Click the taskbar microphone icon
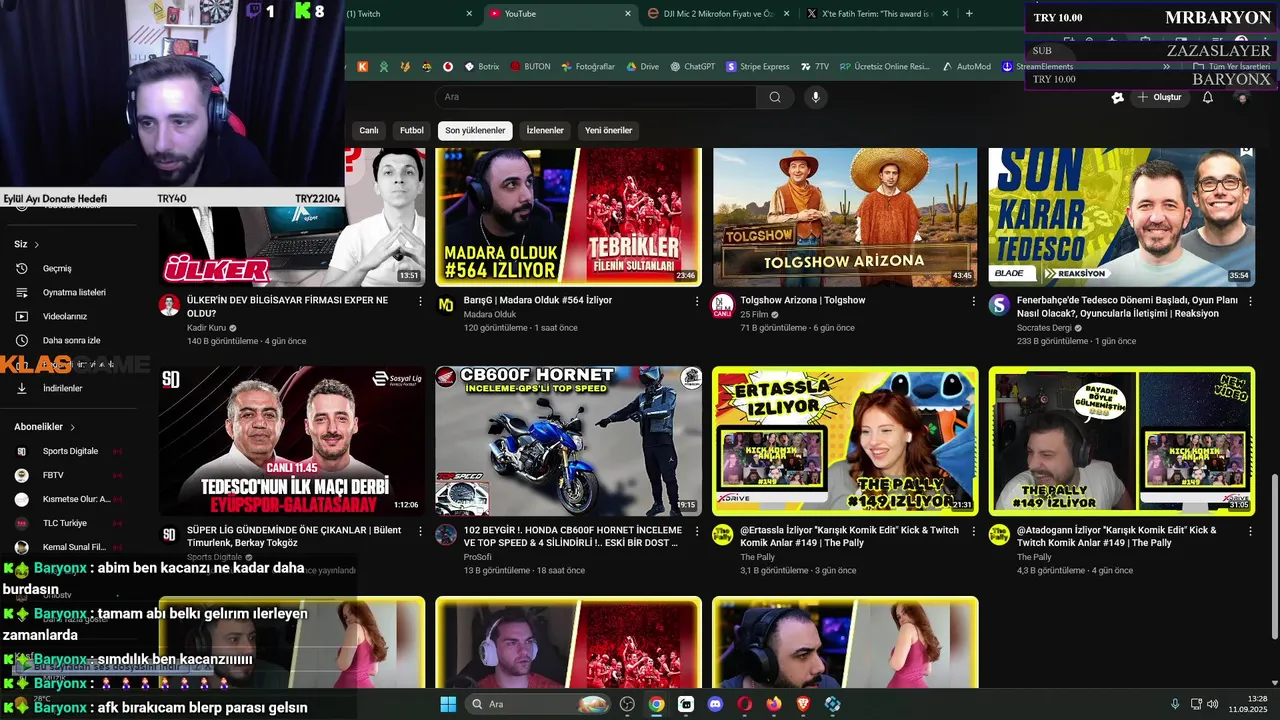Viewport: 1280px width, 720px height. (x=1175, y=704)
